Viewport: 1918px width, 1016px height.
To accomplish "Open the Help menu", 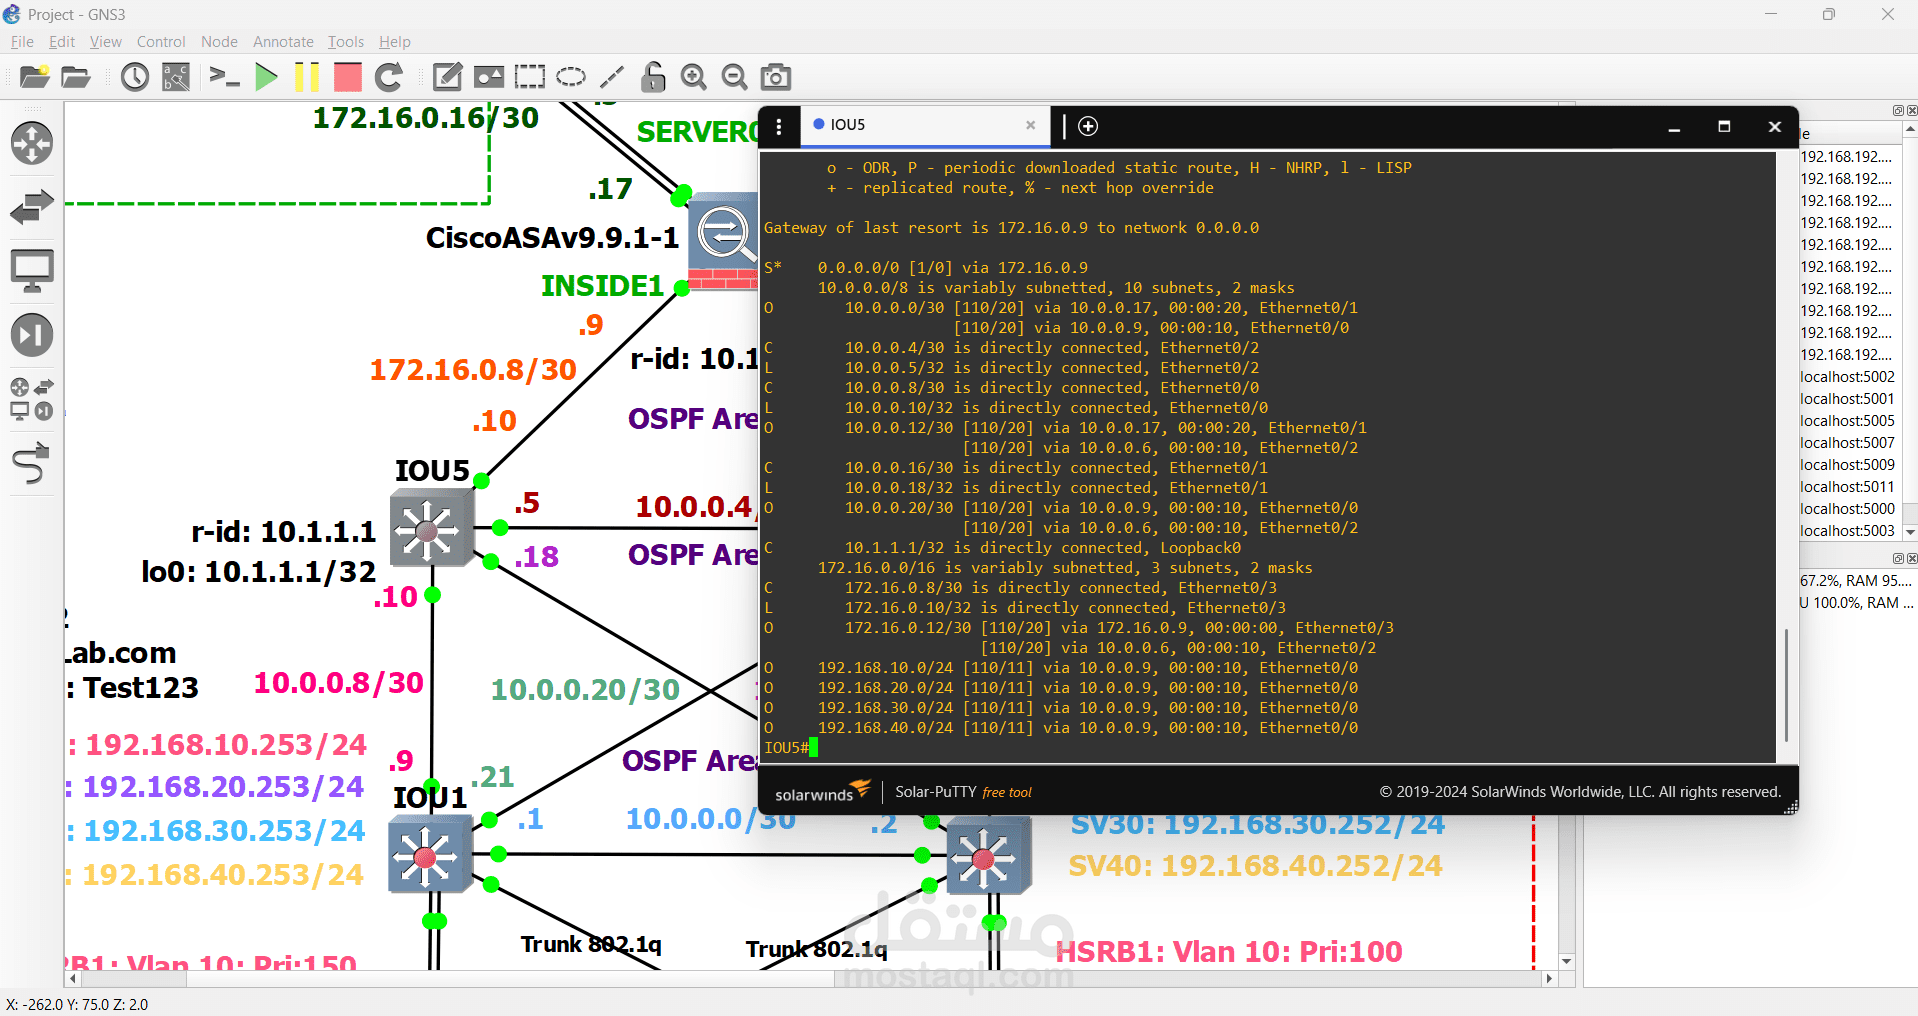I will pos(395,42).
